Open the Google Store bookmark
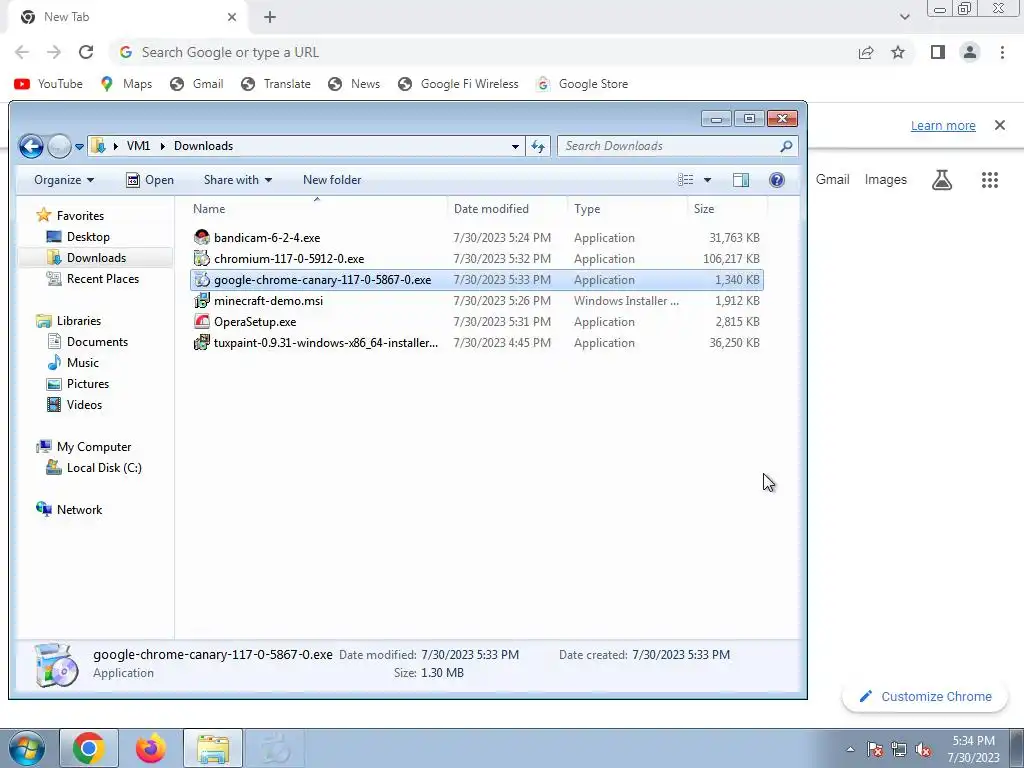Image resolution: width=1024 pixels, height=768 pixels. point(581,84)
